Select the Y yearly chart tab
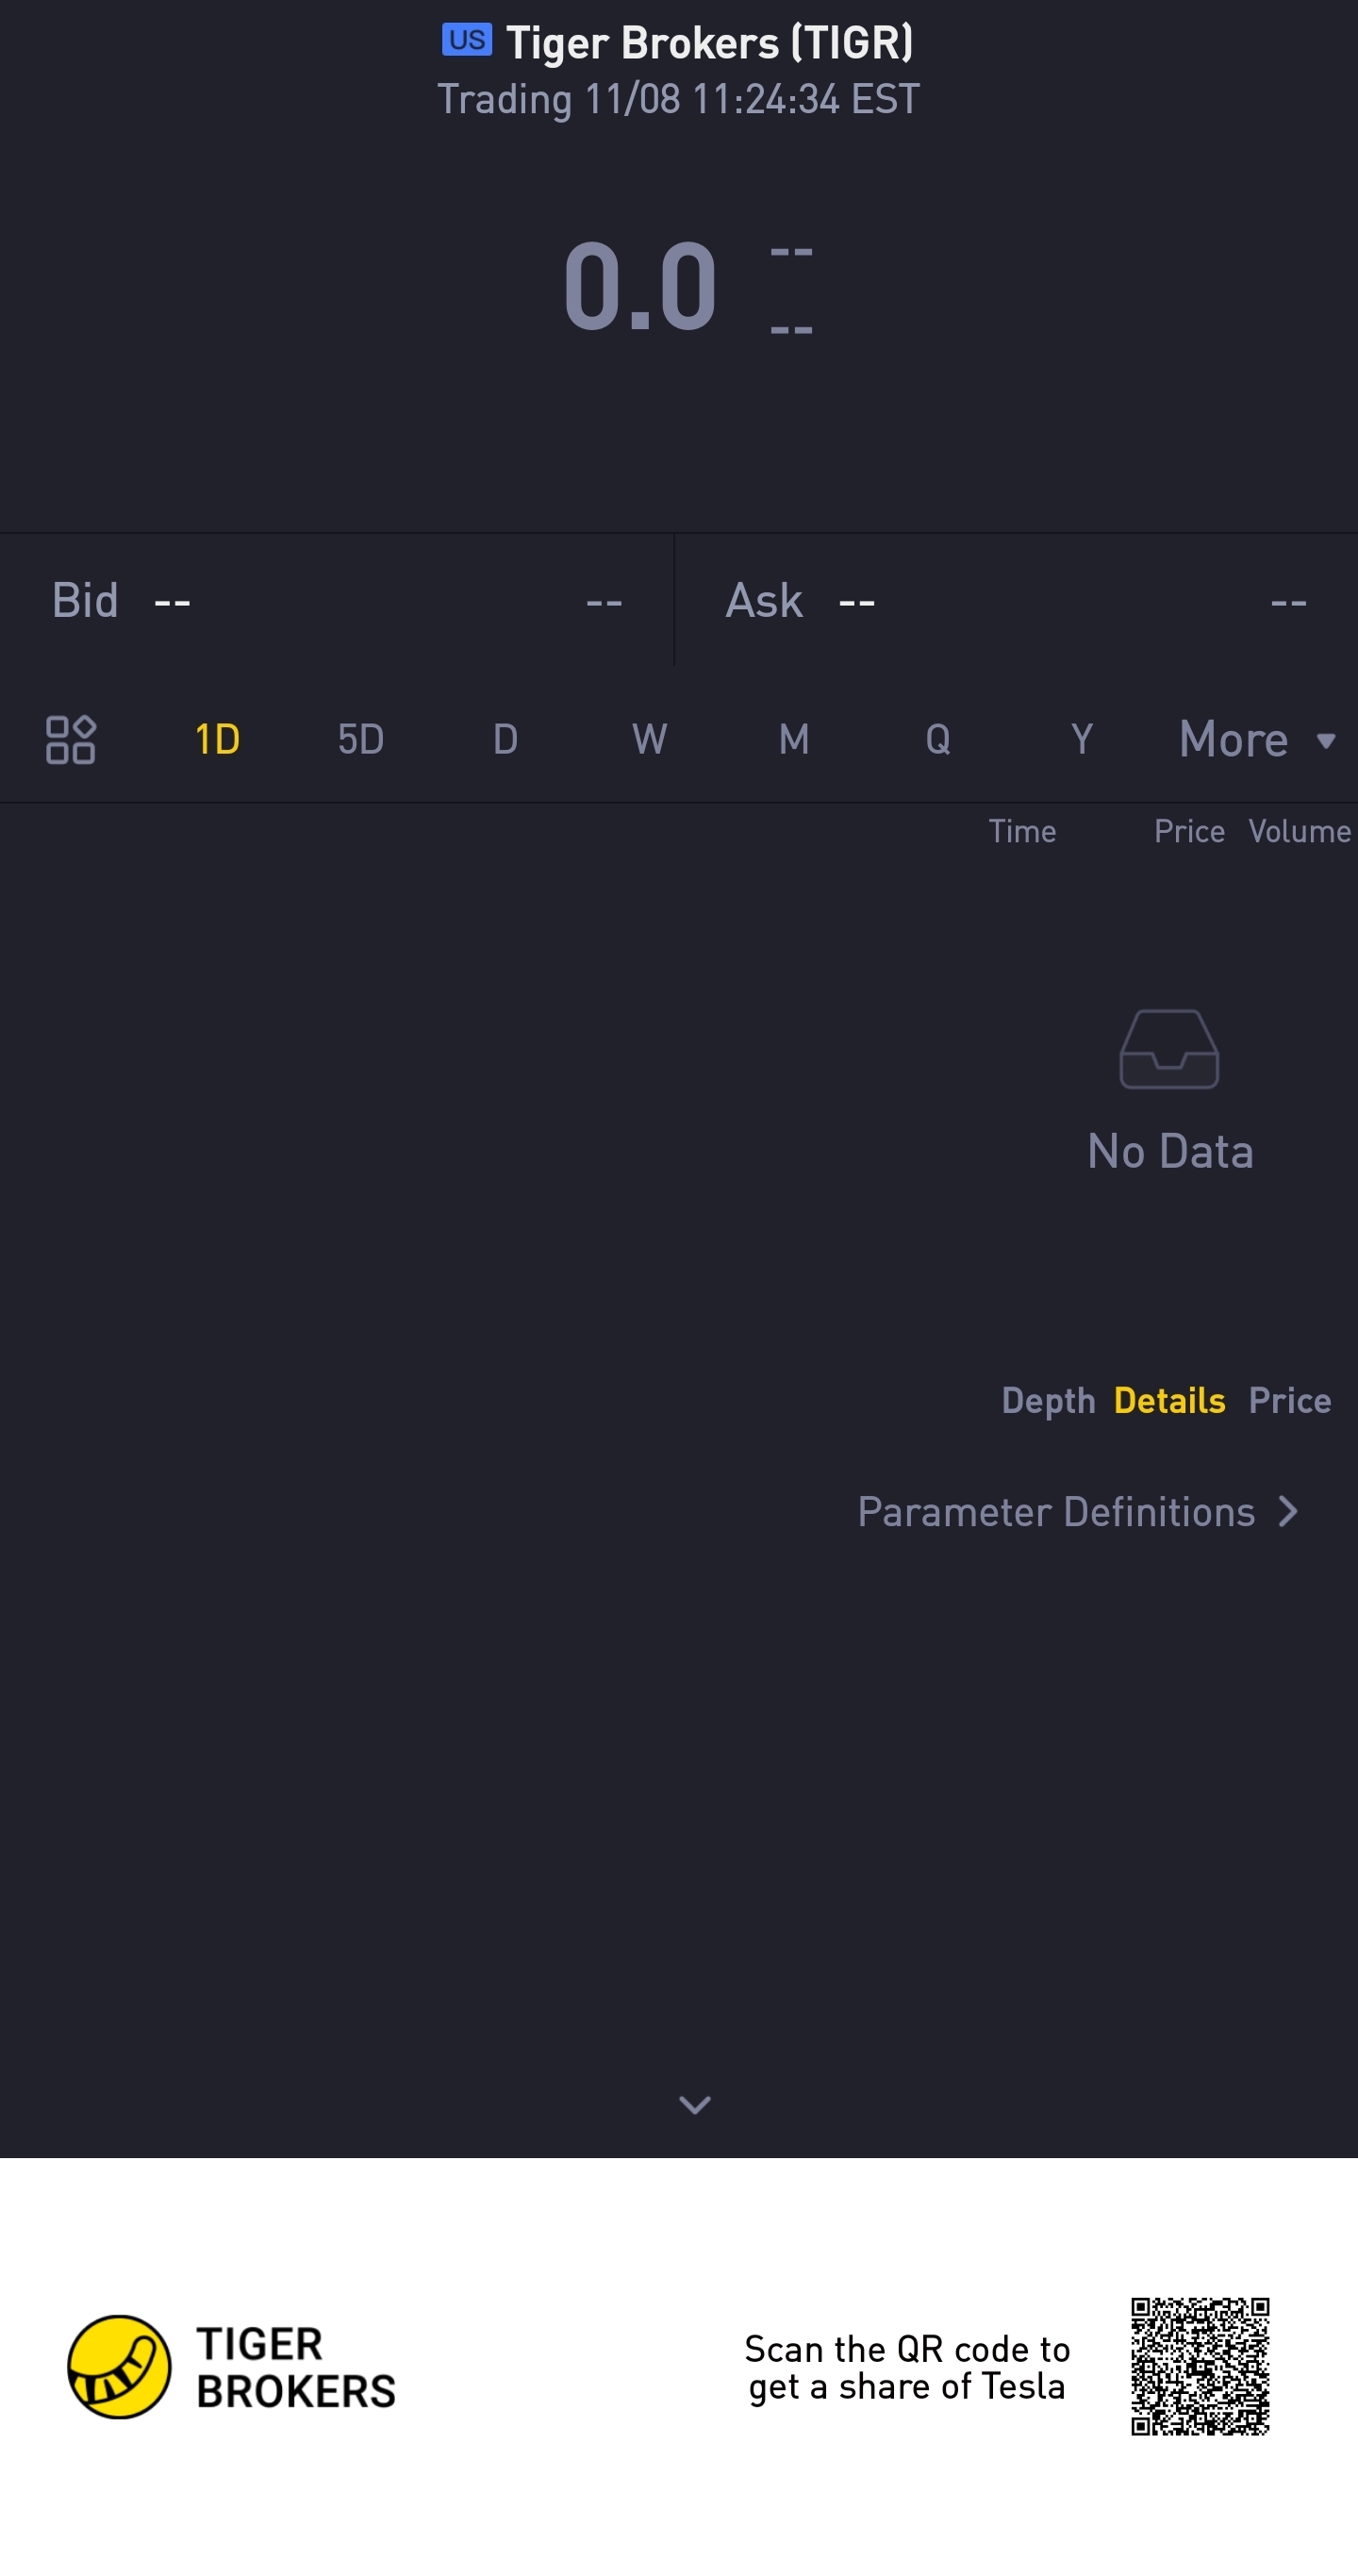 pos(1082,739)
